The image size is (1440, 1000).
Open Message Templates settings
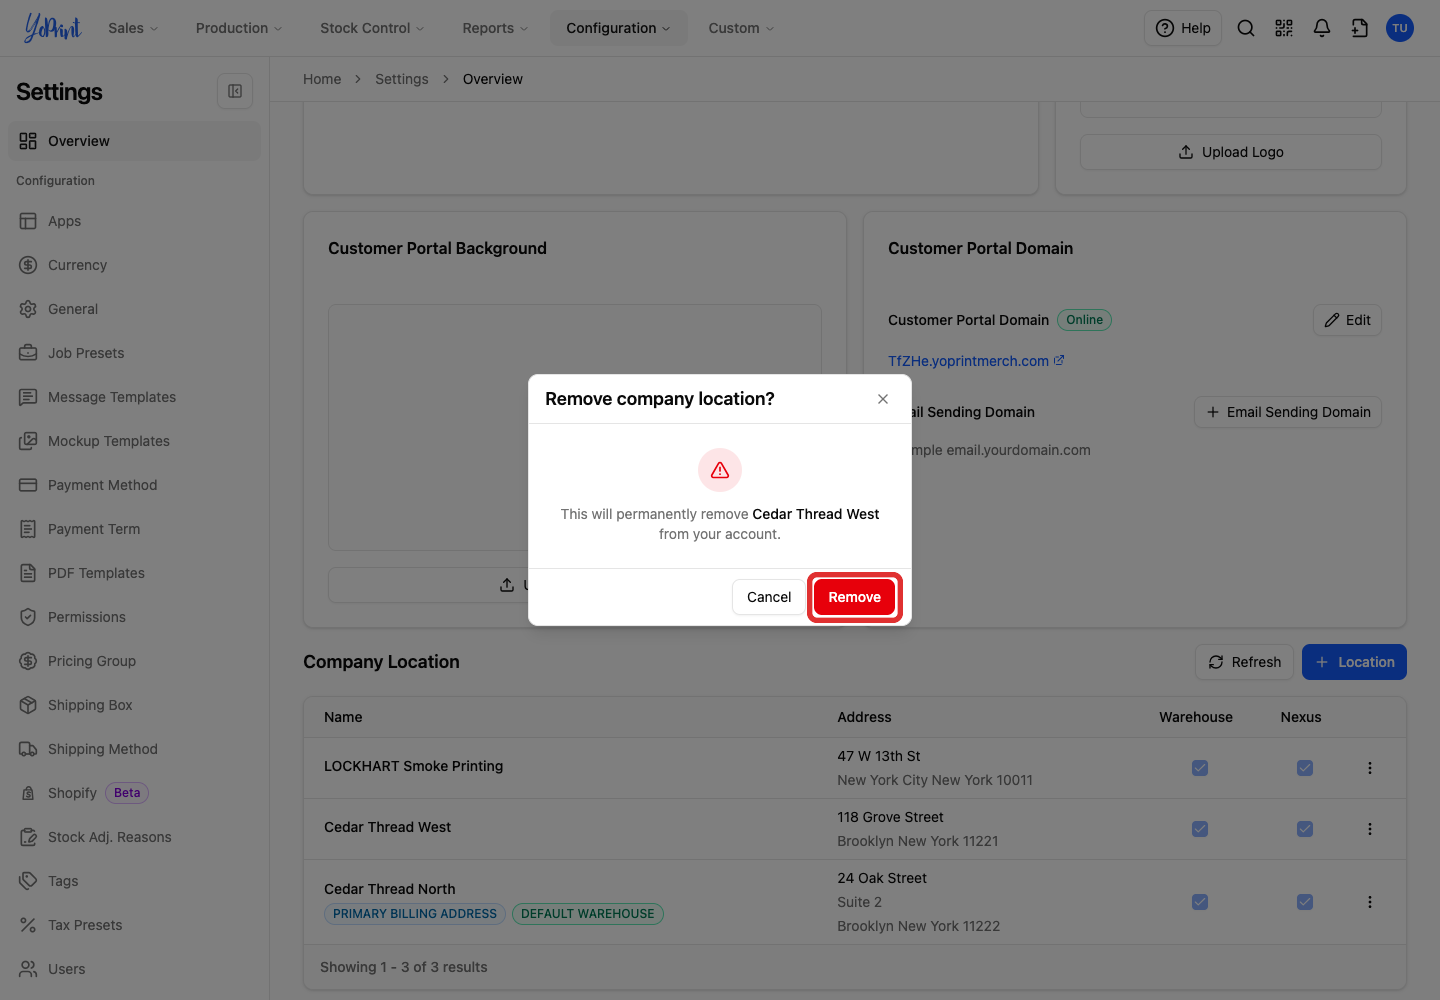click(x=134, y=397)
